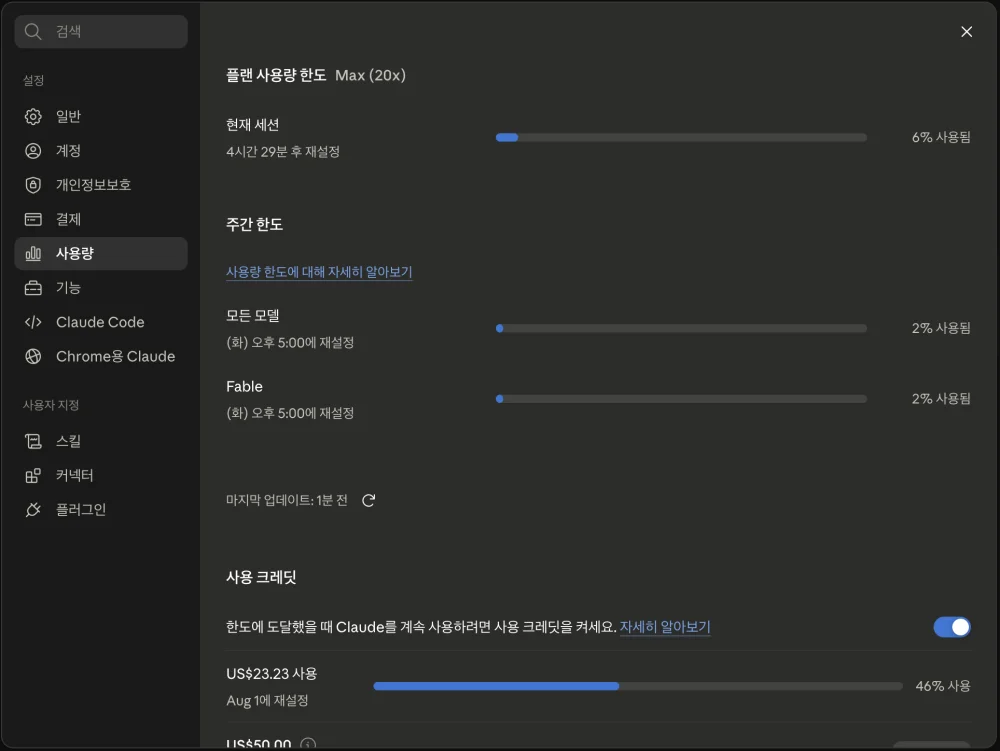This screenshot has width=1000, height=751.
Task: Switch to the Claude Code settings
Action: point(101,322)
